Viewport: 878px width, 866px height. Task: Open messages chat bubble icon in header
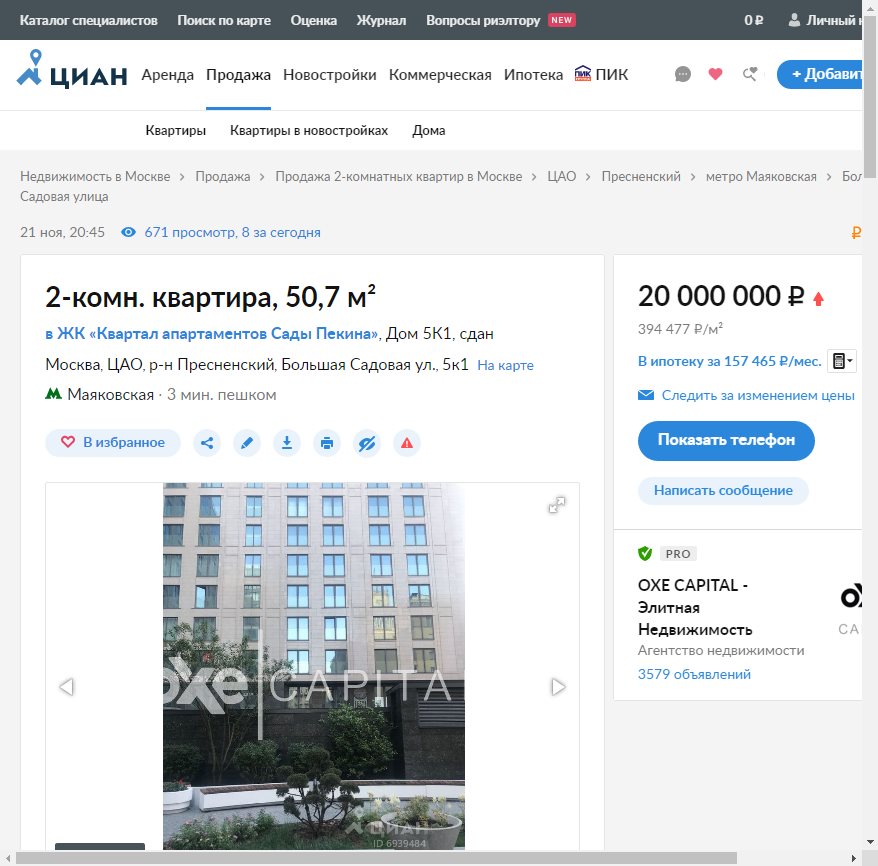click(683, 74)
